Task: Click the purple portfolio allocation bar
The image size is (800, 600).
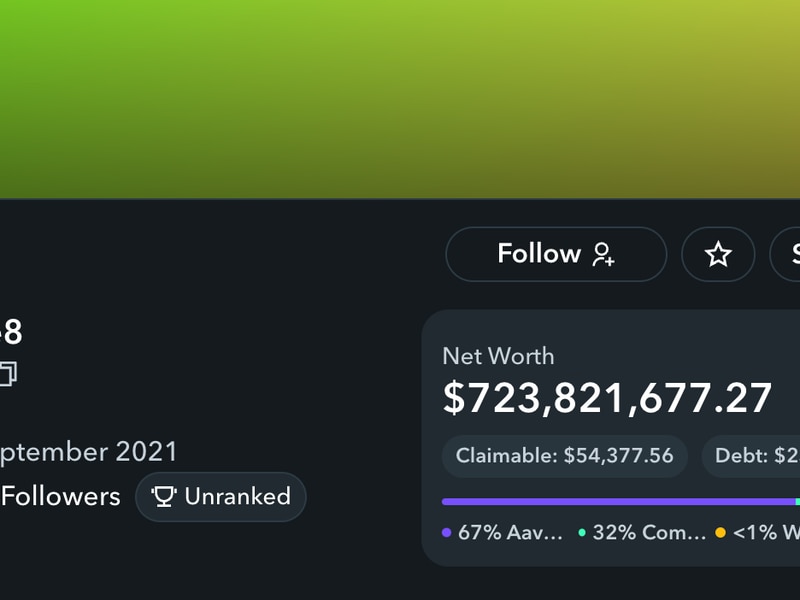Action: point(618,502)
